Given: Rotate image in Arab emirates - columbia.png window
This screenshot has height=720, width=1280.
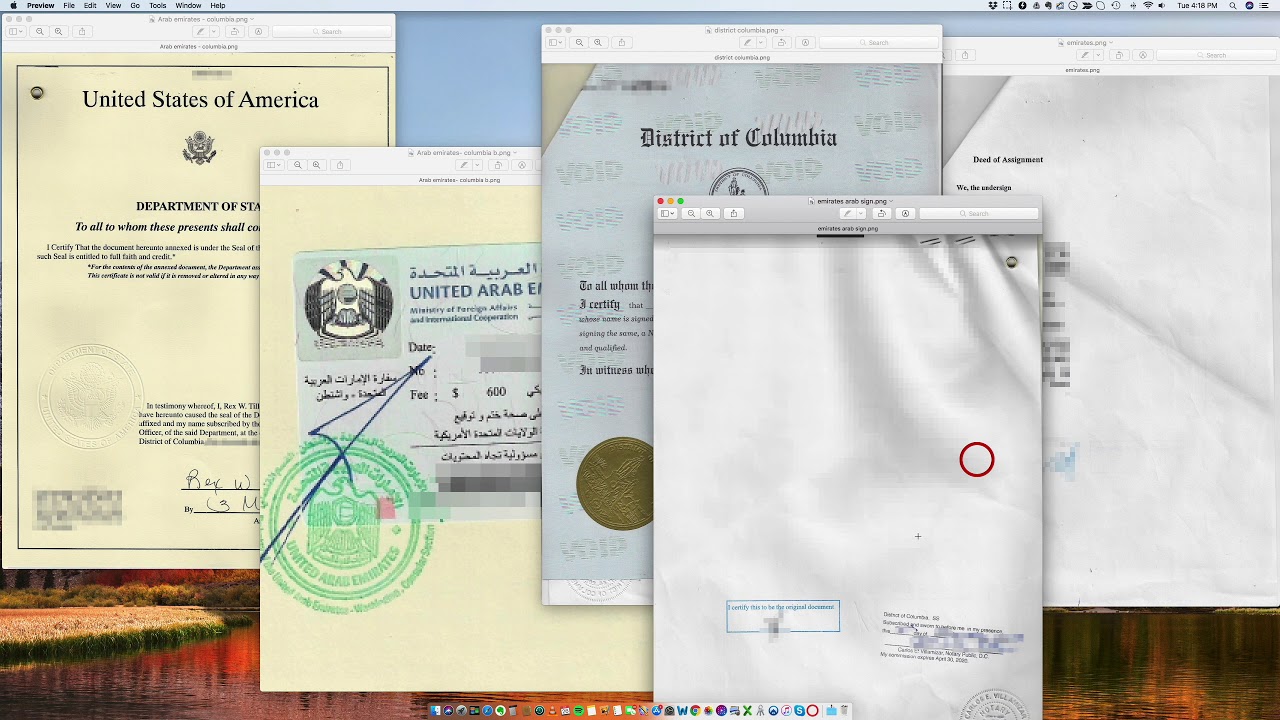Looking at the screenshot, I should tap(235, 31).
